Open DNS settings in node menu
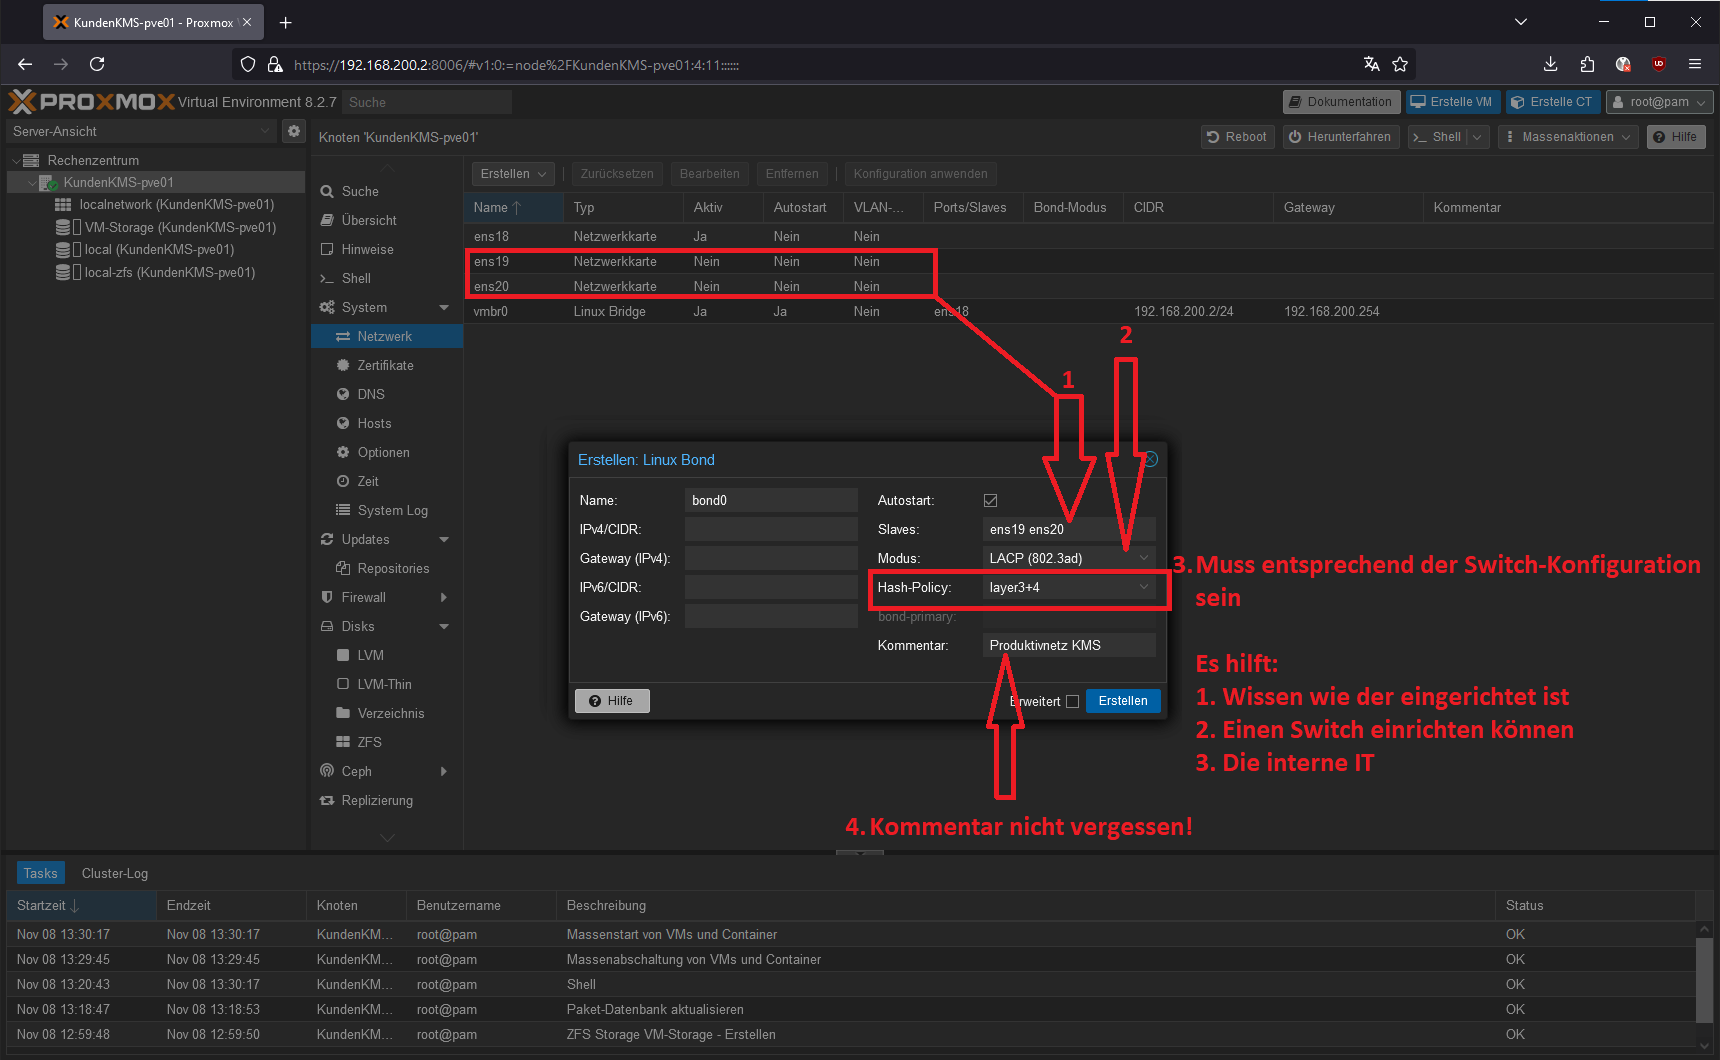 [x=371, y=394]
